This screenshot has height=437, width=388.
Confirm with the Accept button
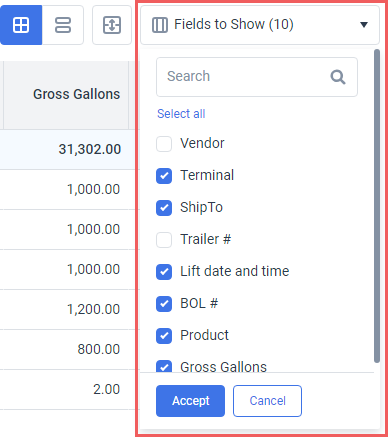190,401
